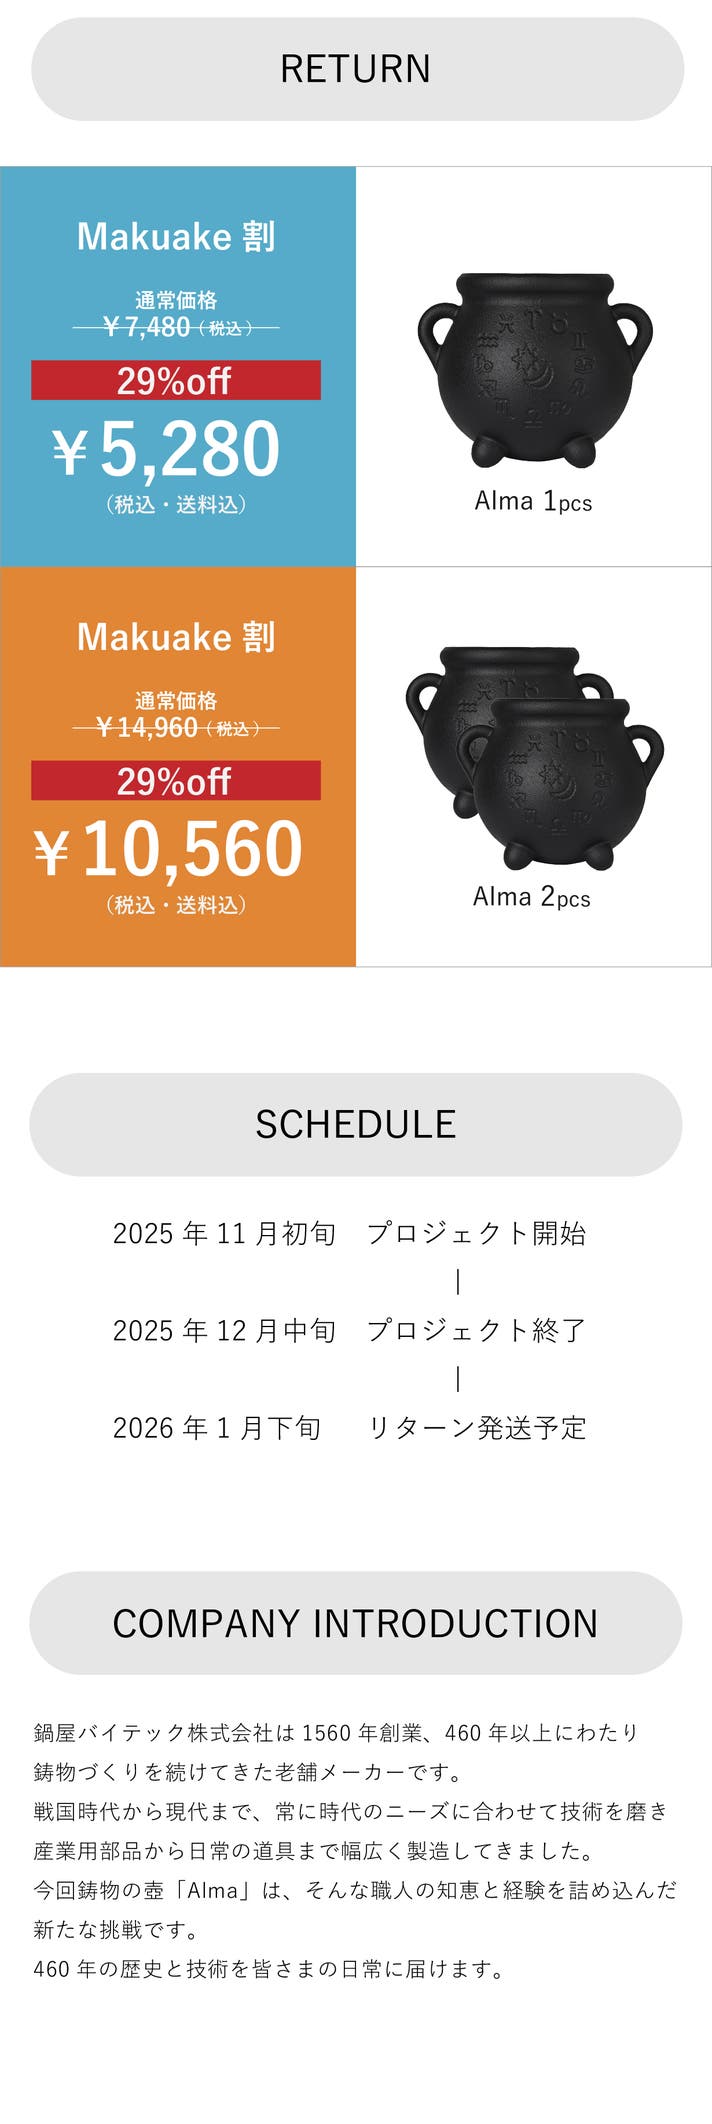Open the COMPANY INTRODUCTION section header
The width and height of the screenshot is (712, 2124).
[356, 1623]
